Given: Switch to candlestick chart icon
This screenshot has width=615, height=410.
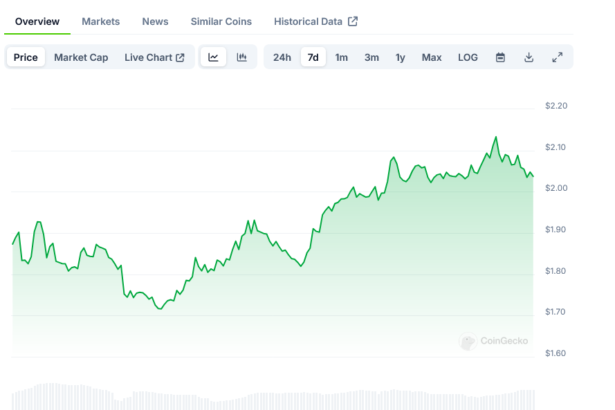Looking at the screenshot, I should click(241, 57).
